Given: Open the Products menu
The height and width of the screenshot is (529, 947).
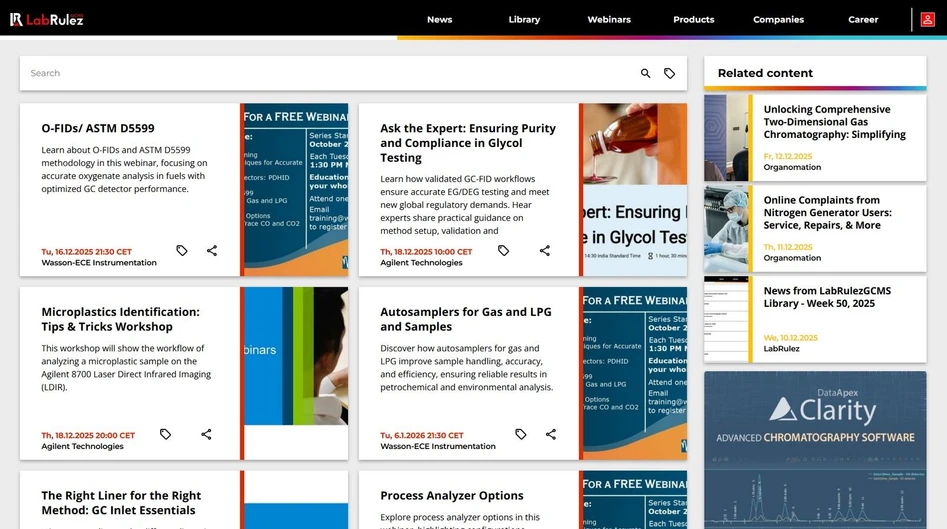Looking at the screenshot, I should pos(693,19).
